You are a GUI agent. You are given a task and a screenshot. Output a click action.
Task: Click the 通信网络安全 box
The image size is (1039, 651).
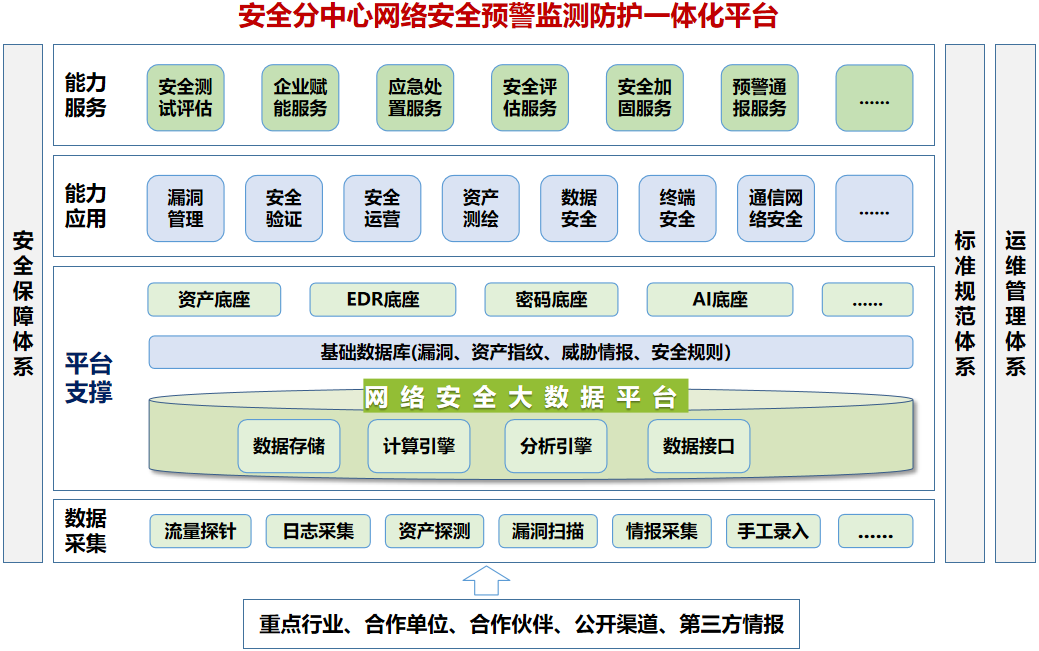click(x=775, y=209)
